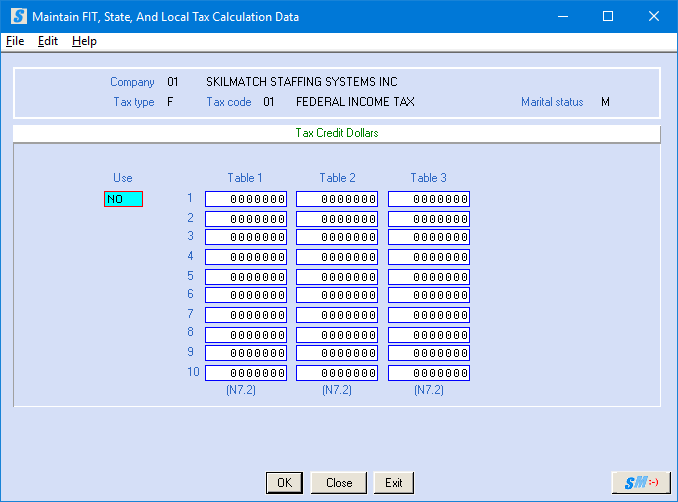Click Table 1 row 6 field
This screenshot has height=502, width=678.
click(x=246, y=295)
